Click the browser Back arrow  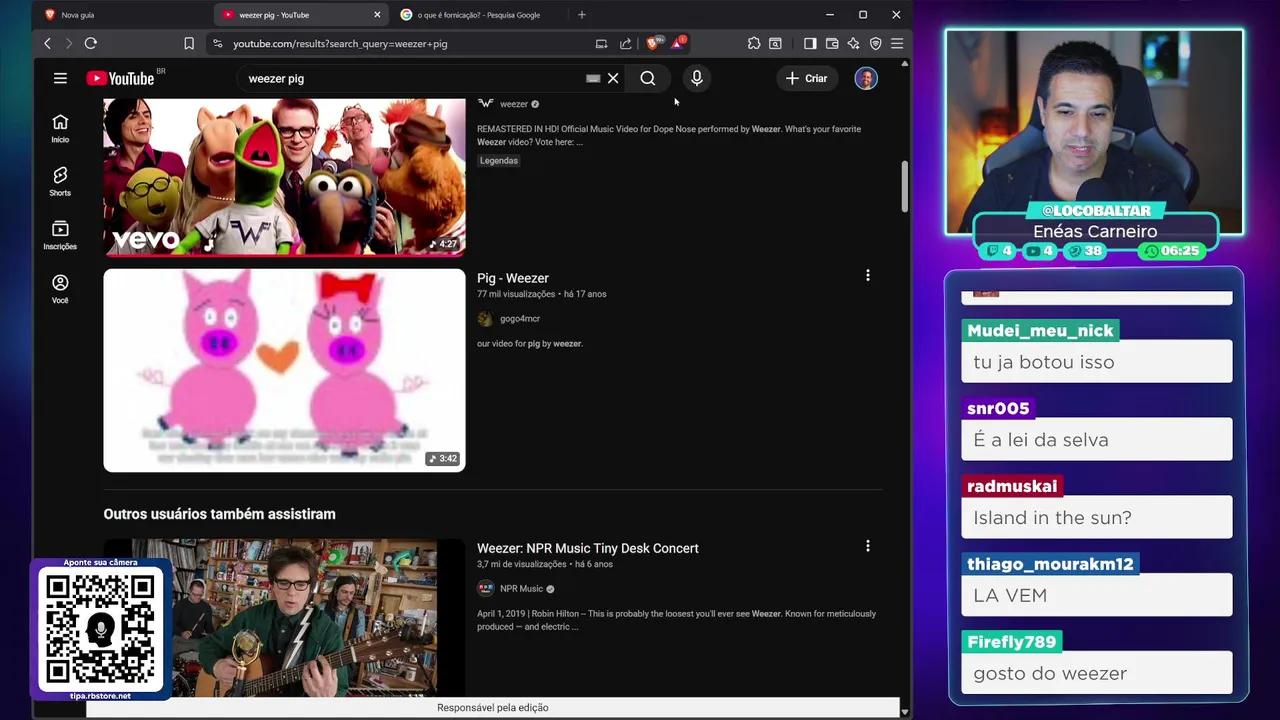pyautogui.click(x=47, y=43)
